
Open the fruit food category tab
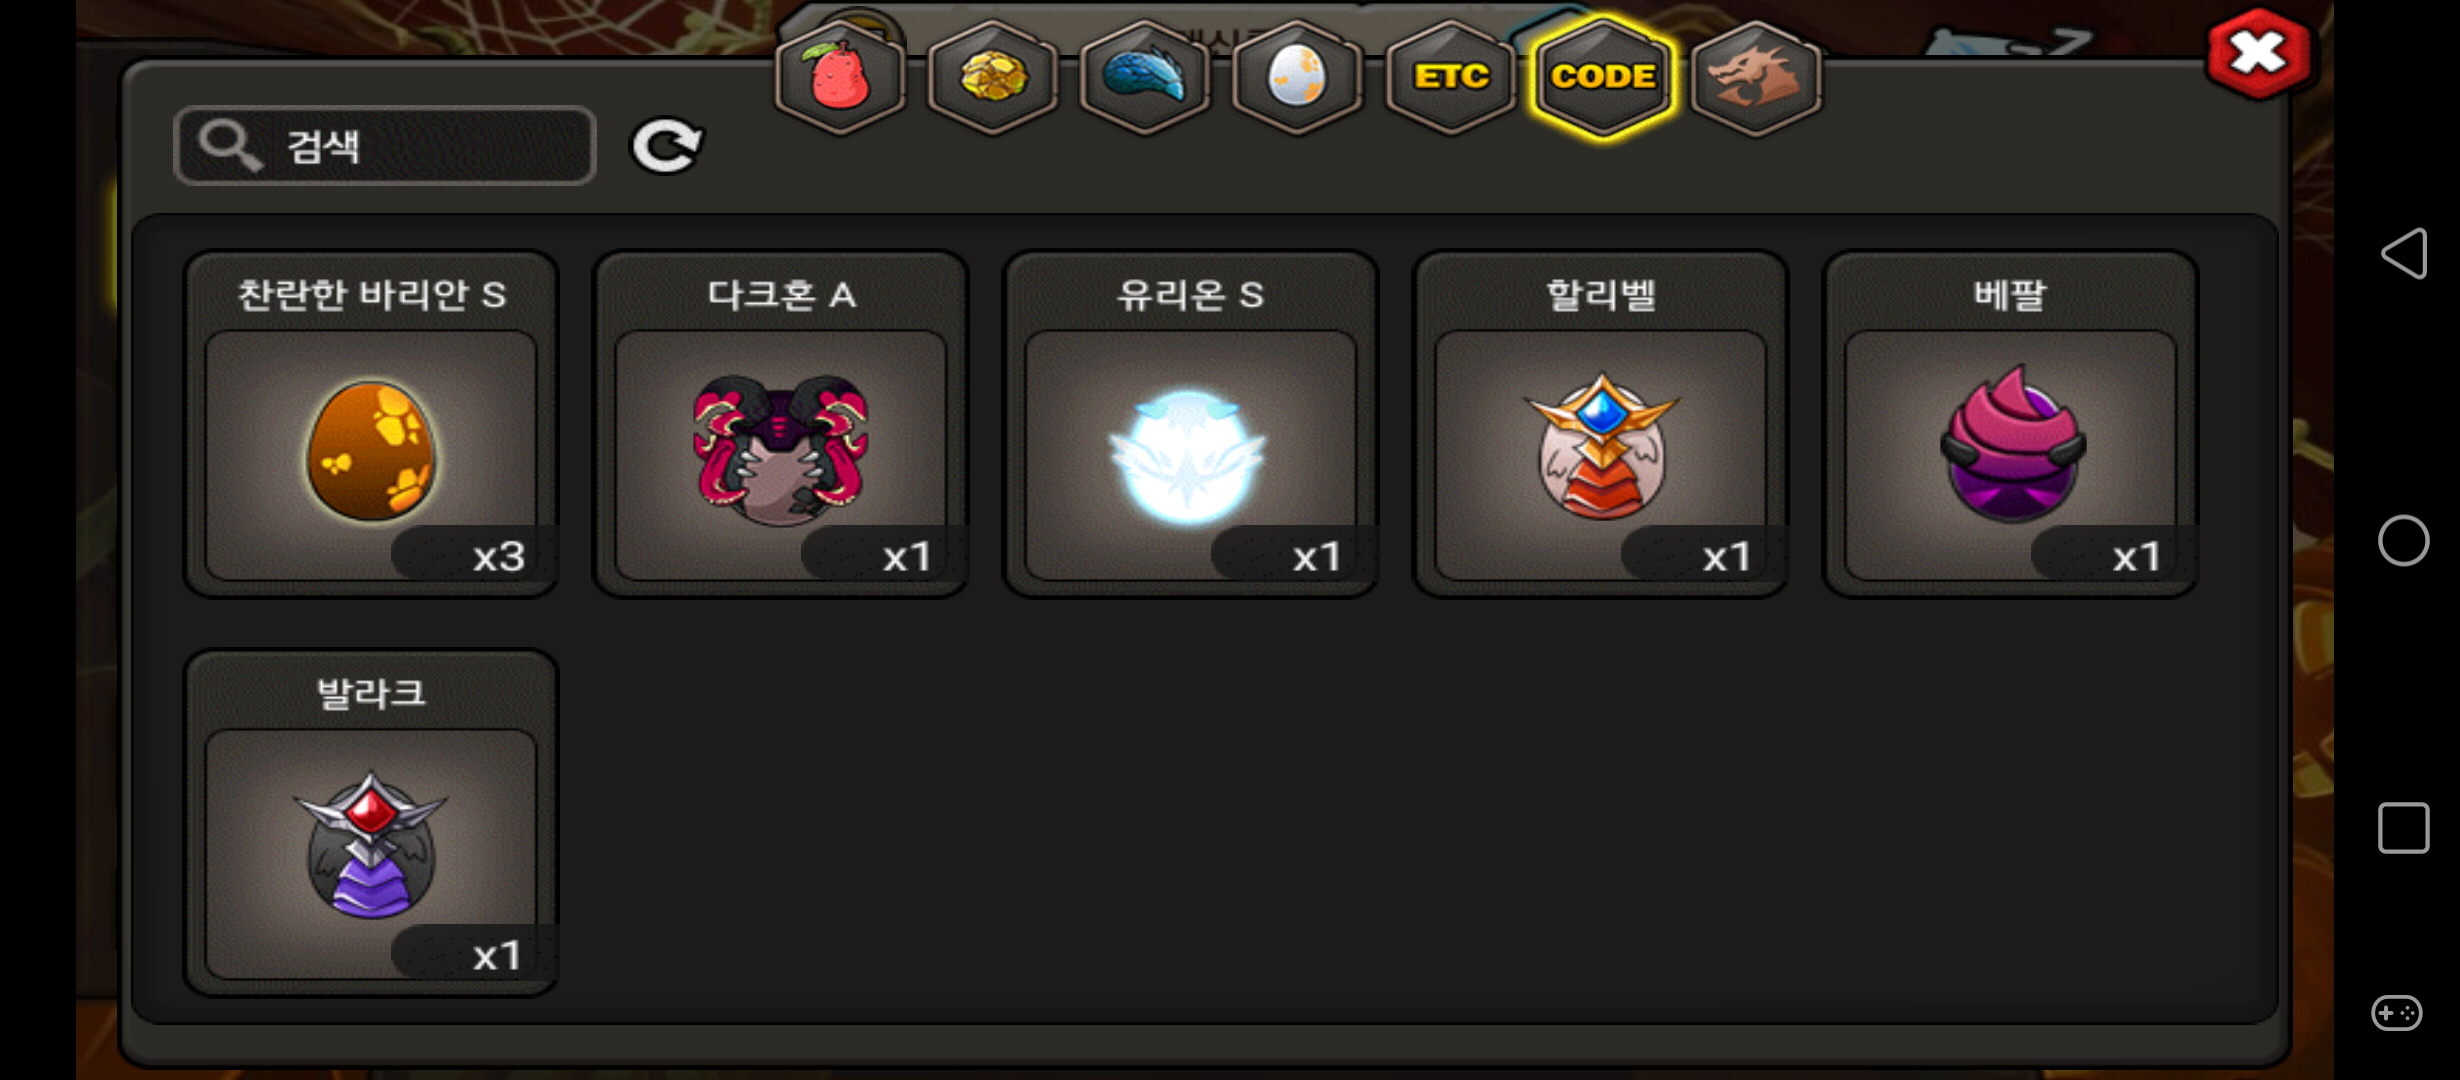click(840, 77)
